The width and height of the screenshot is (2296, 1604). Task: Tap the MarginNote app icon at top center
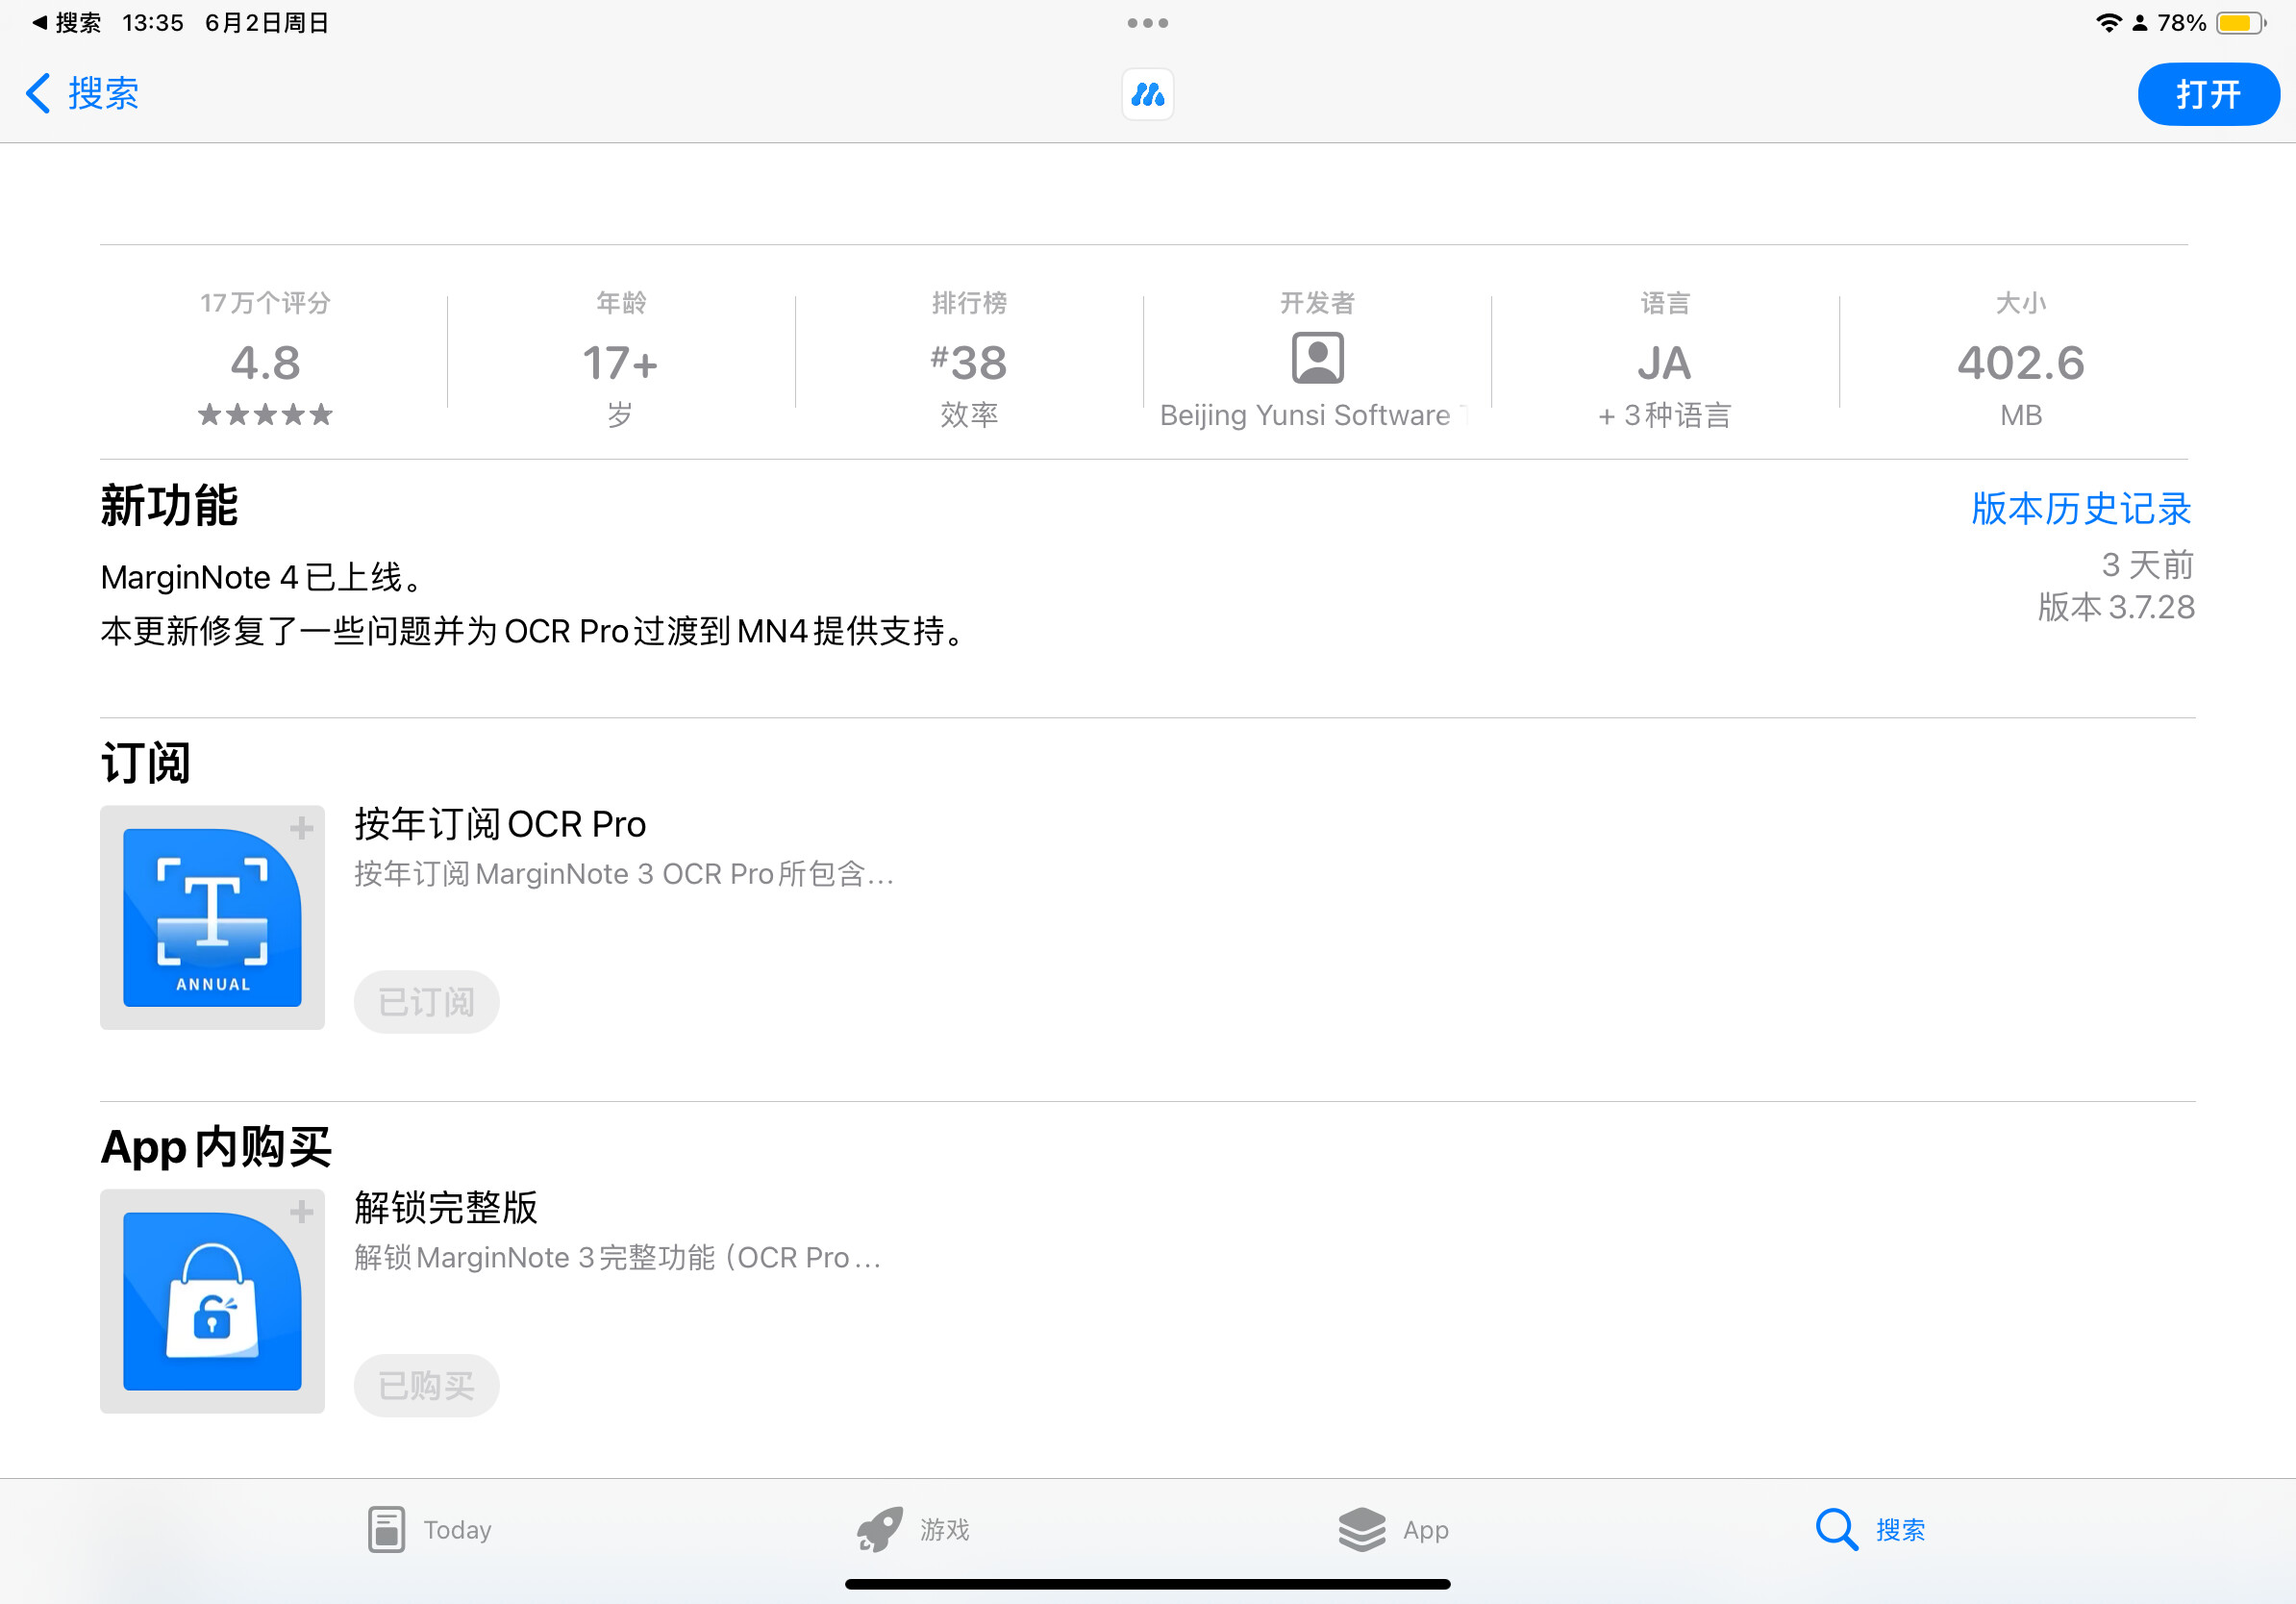tap(1147, 94)
